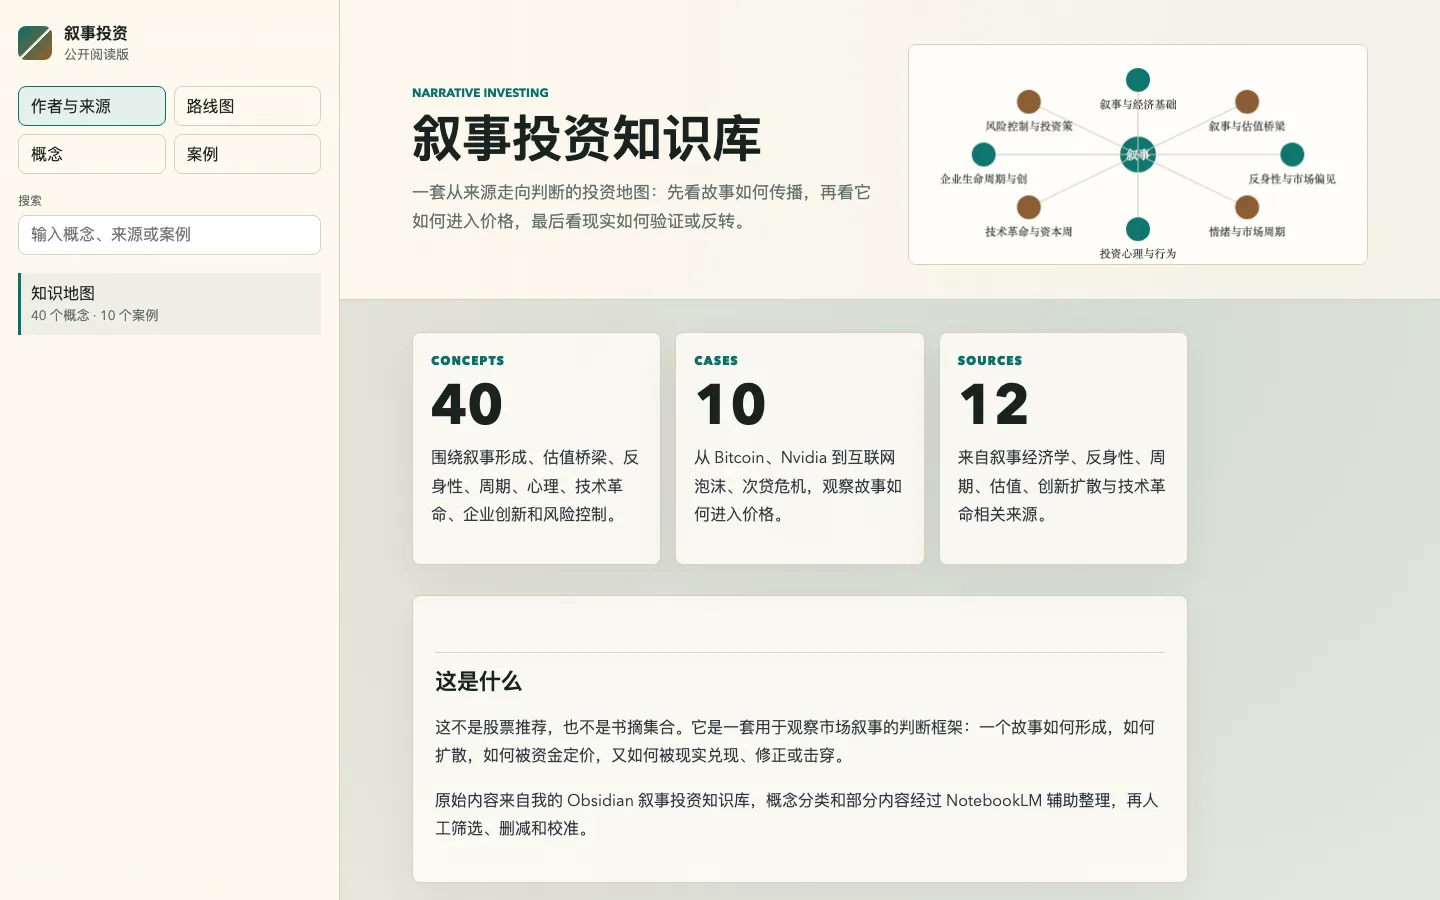Select the 企业生命周期与创 node circle

984,154
